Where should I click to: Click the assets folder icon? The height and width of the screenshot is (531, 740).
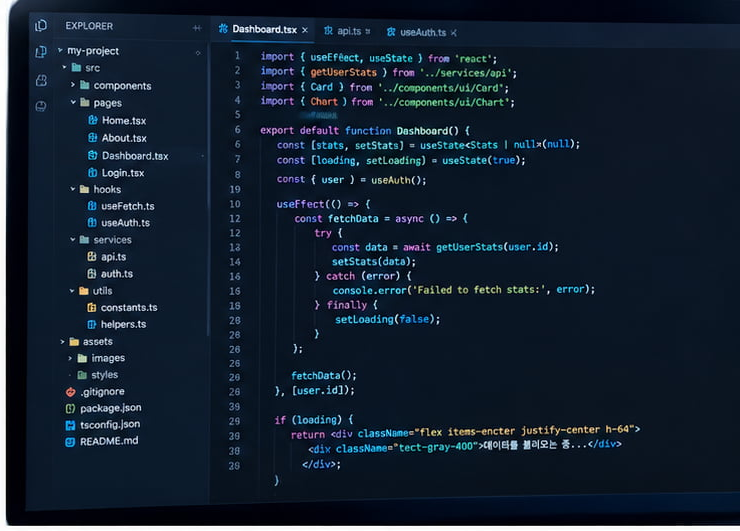[x=74, y=341]
